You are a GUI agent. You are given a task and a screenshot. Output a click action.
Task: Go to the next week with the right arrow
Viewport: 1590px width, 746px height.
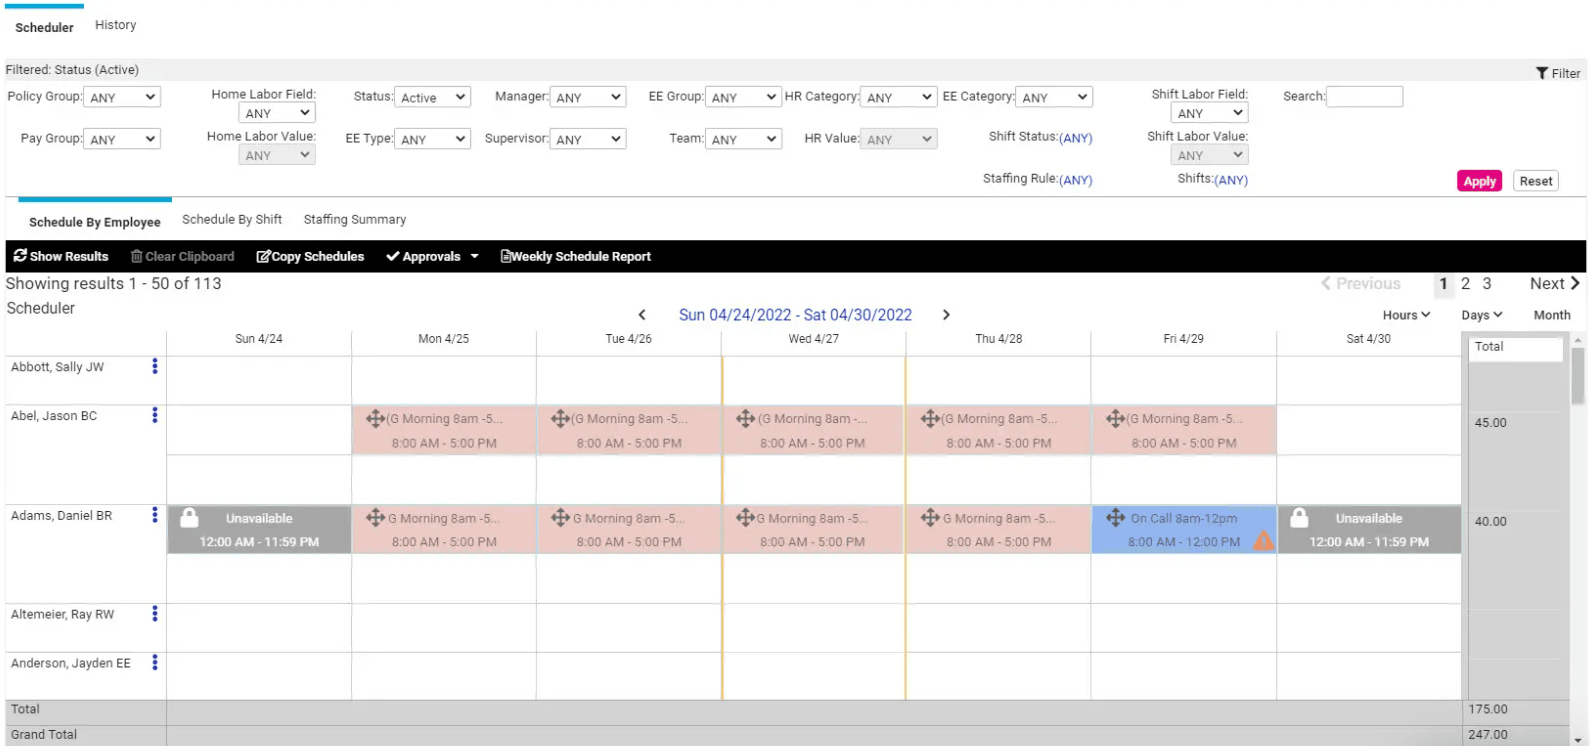click(946, 315)
